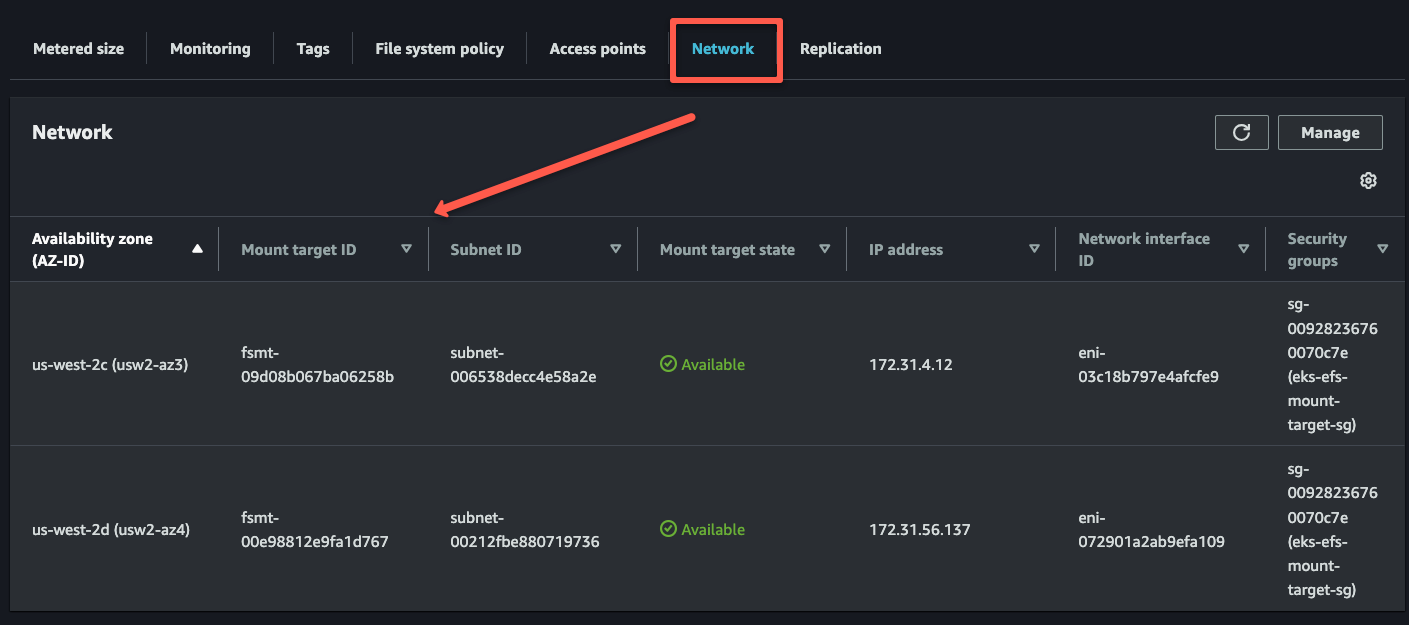Switch to the Monitoring tab

point(210,48)
